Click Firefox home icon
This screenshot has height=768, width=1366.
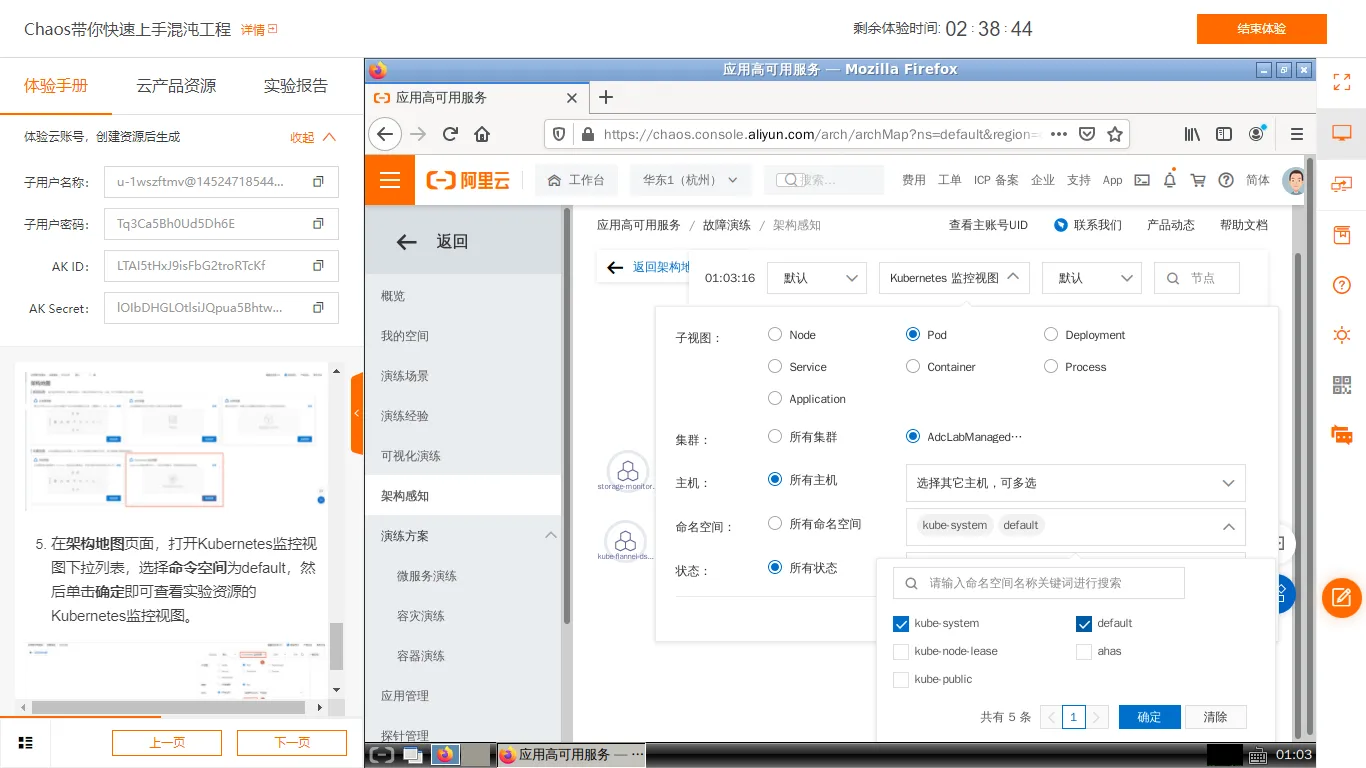coord(482,134)
